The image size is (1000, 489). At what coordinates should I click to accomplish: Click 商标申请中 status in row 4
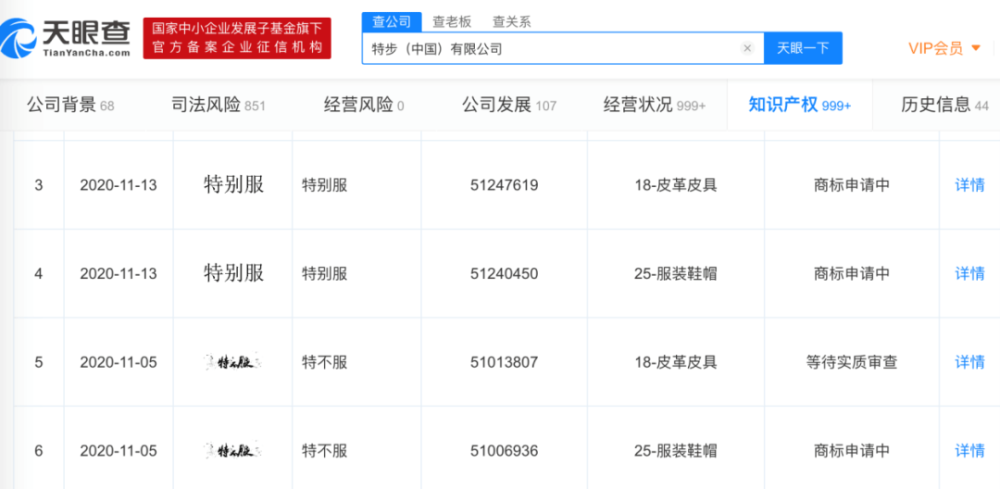pos(851,274)
